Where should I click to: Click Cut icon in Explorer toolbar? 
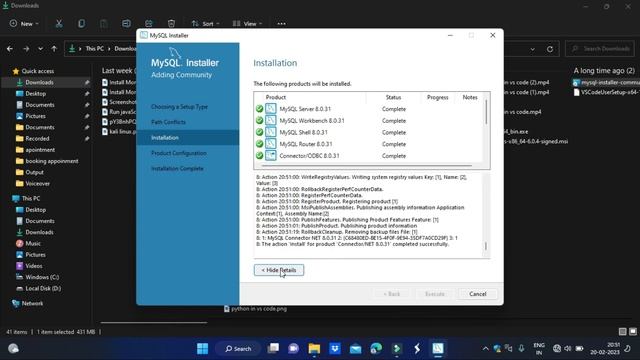point(59,24)
